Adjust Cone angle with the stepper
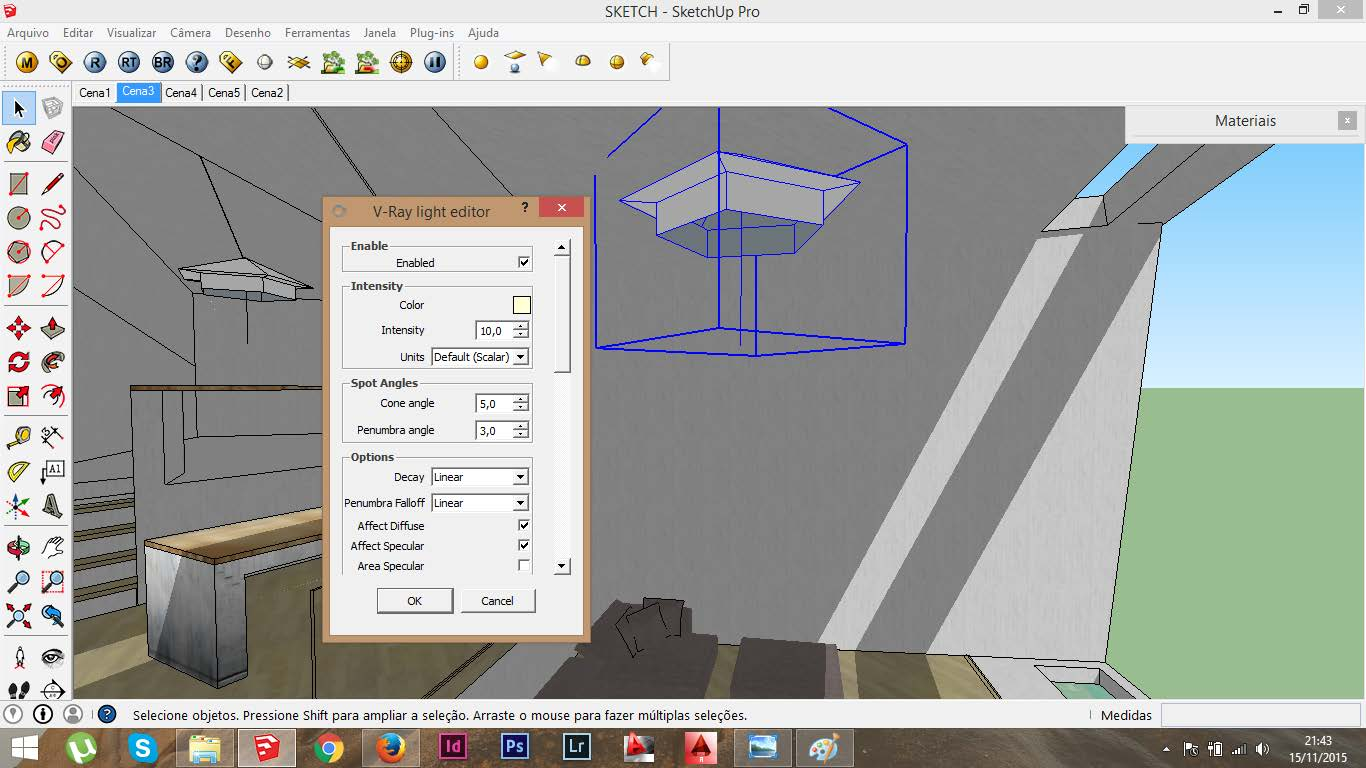Screen dimensions: 1366x768 (520, 403)
